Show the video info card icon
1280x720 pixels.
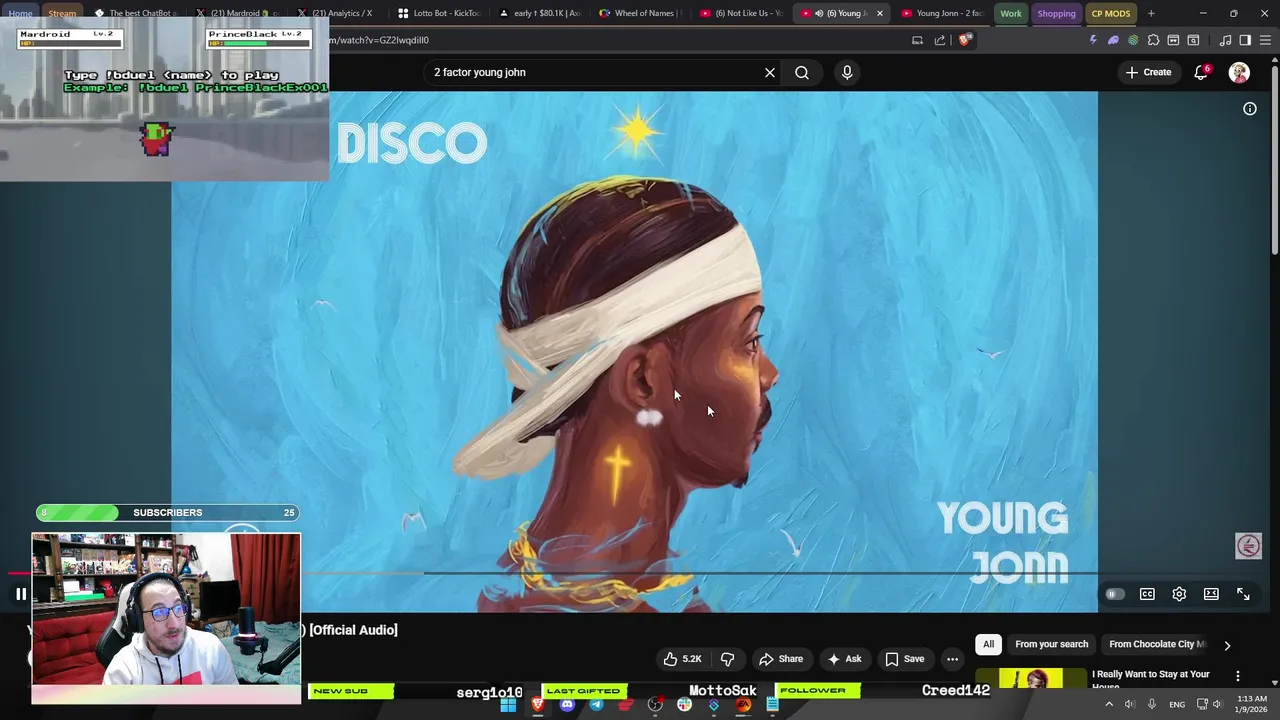(x=1250, y=109)
